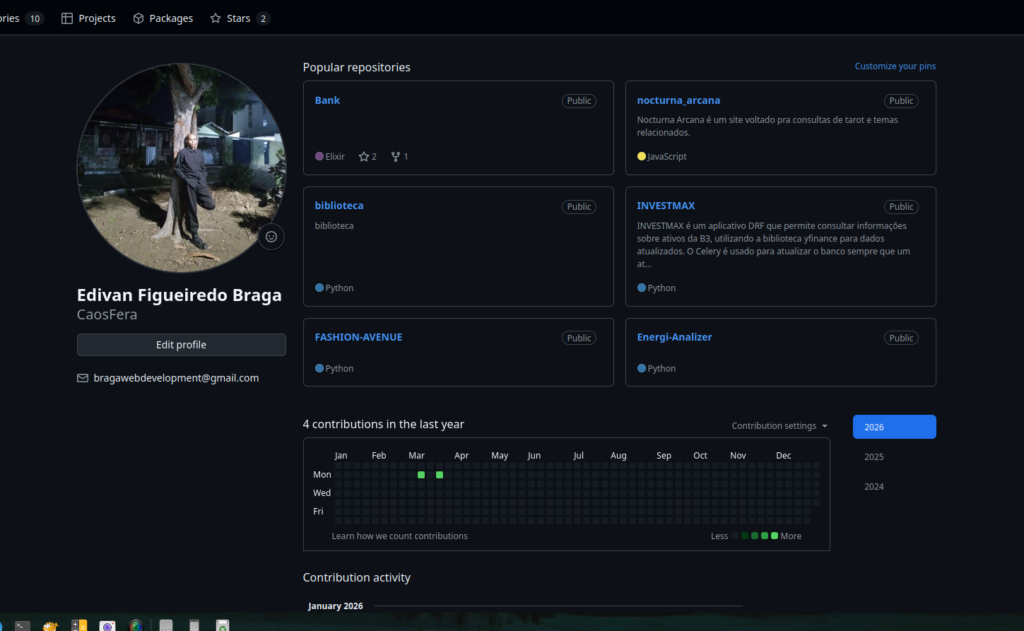Click the Elixir language dot on Bank
This screenshot has height=631, width=1024.
[319, 156]
